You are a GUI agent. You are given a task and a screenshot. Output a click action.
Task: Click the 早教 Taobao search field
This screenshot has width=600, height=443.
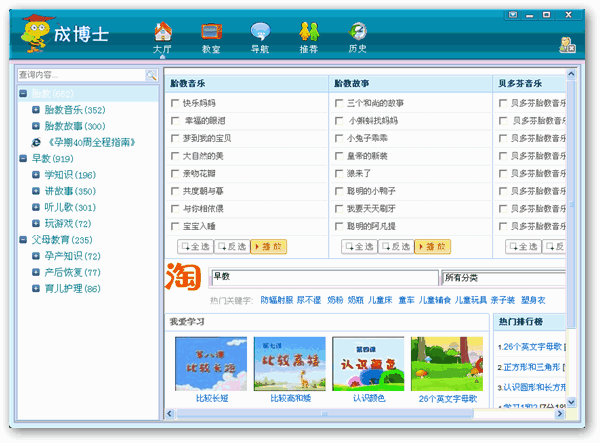click(325, 278)
